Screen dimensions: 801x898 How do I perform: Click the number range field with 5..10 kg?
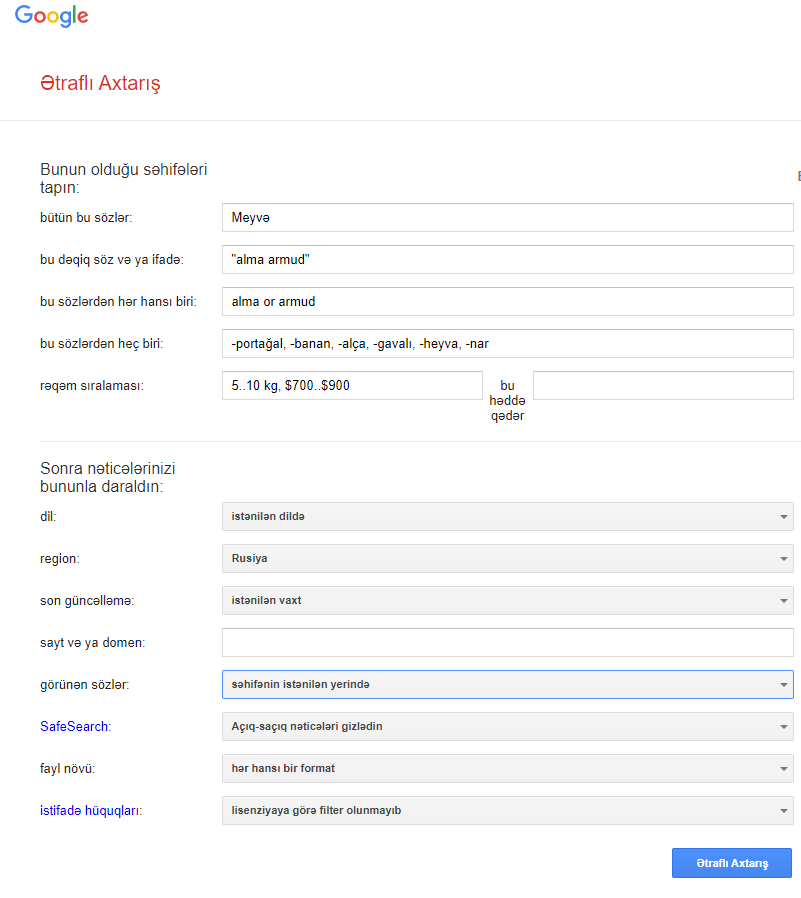[351, 385]
